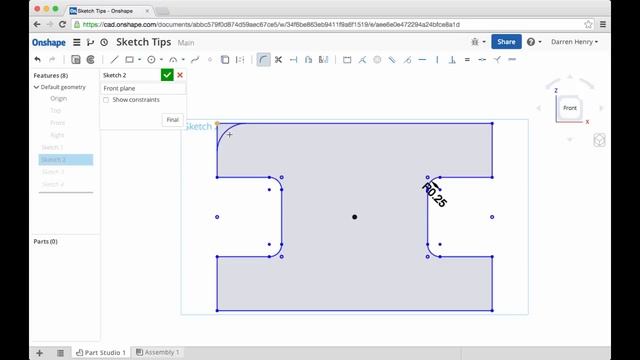Switch to the Assembly 1 tab
The image size is (640, 360).
[158, 352]
